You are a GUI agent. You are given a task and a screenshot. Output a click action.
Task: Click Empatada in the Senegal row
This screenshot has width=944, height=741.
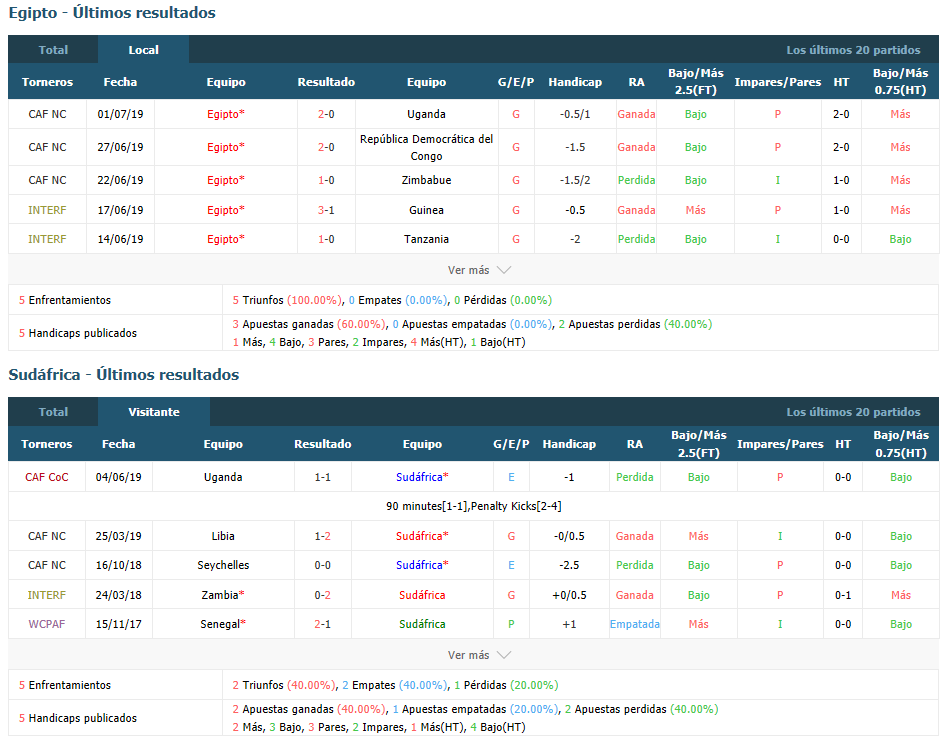point(635,624)
